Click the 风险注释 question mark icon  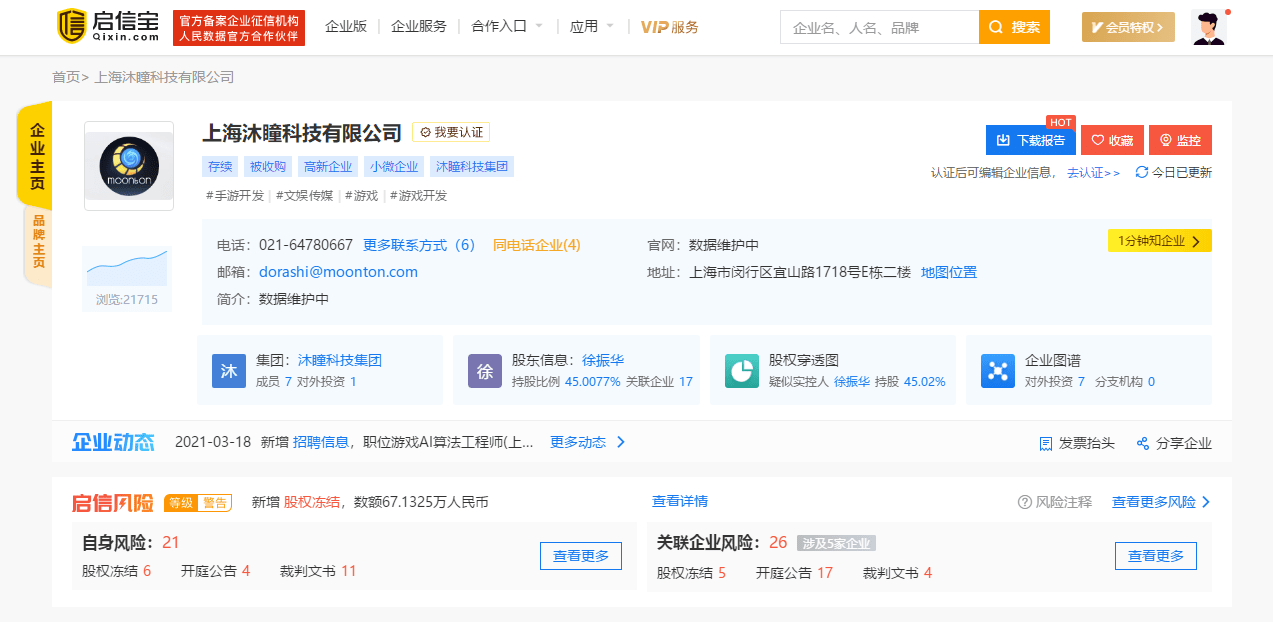tap(1024, 502)
